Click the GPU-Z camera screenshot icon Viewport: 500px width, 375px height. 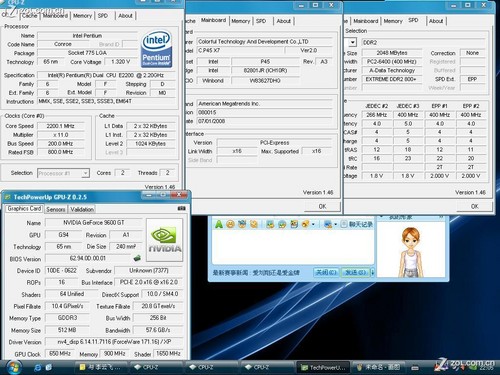[181, 208]
